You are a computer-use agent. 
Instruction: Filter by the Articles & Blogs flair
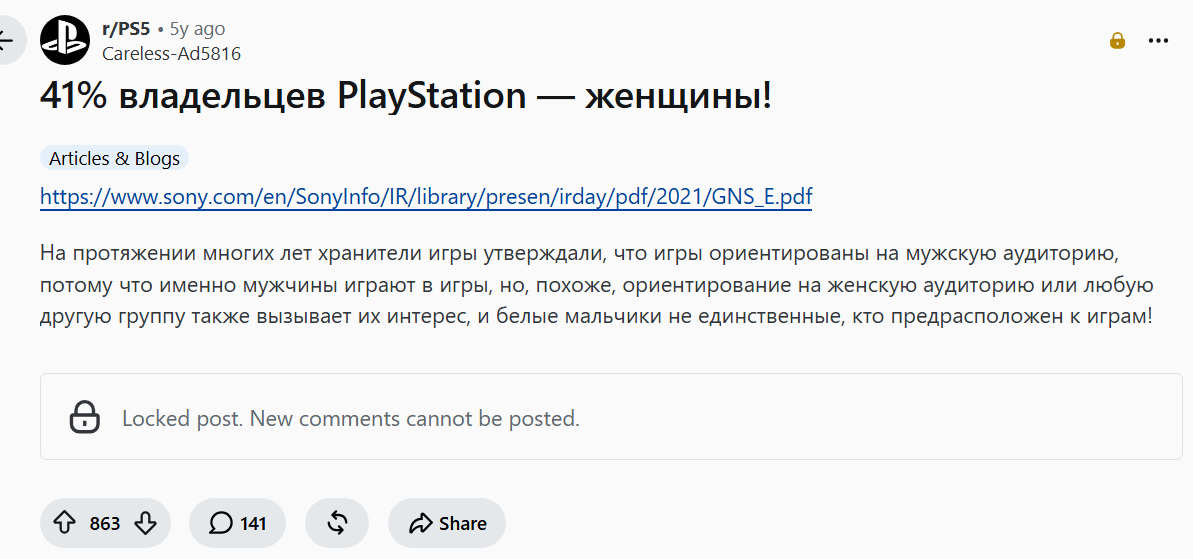click(114, 158)
